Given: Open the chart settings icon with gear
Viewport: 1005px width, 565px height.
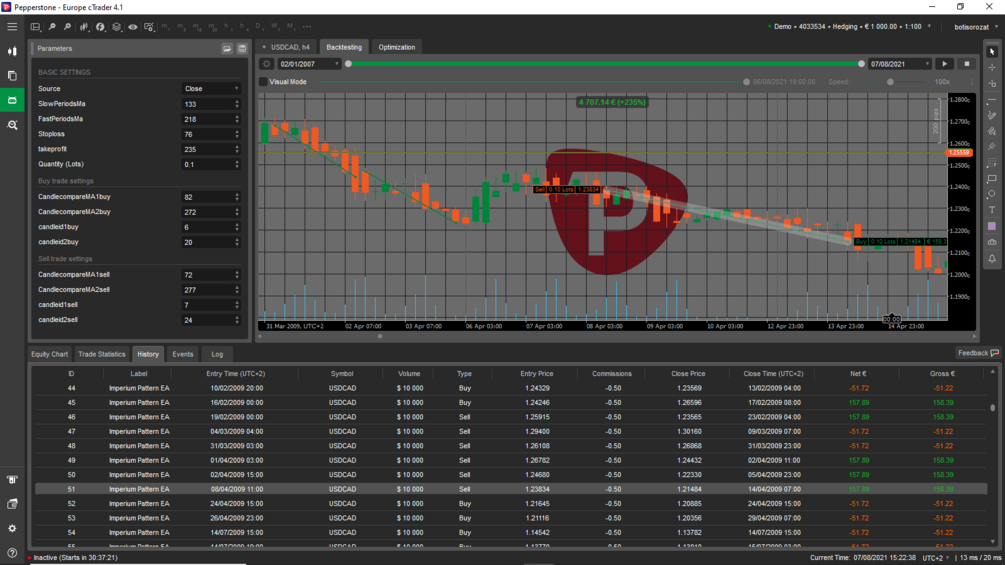Looking at the screenshot, I should 149,27.
